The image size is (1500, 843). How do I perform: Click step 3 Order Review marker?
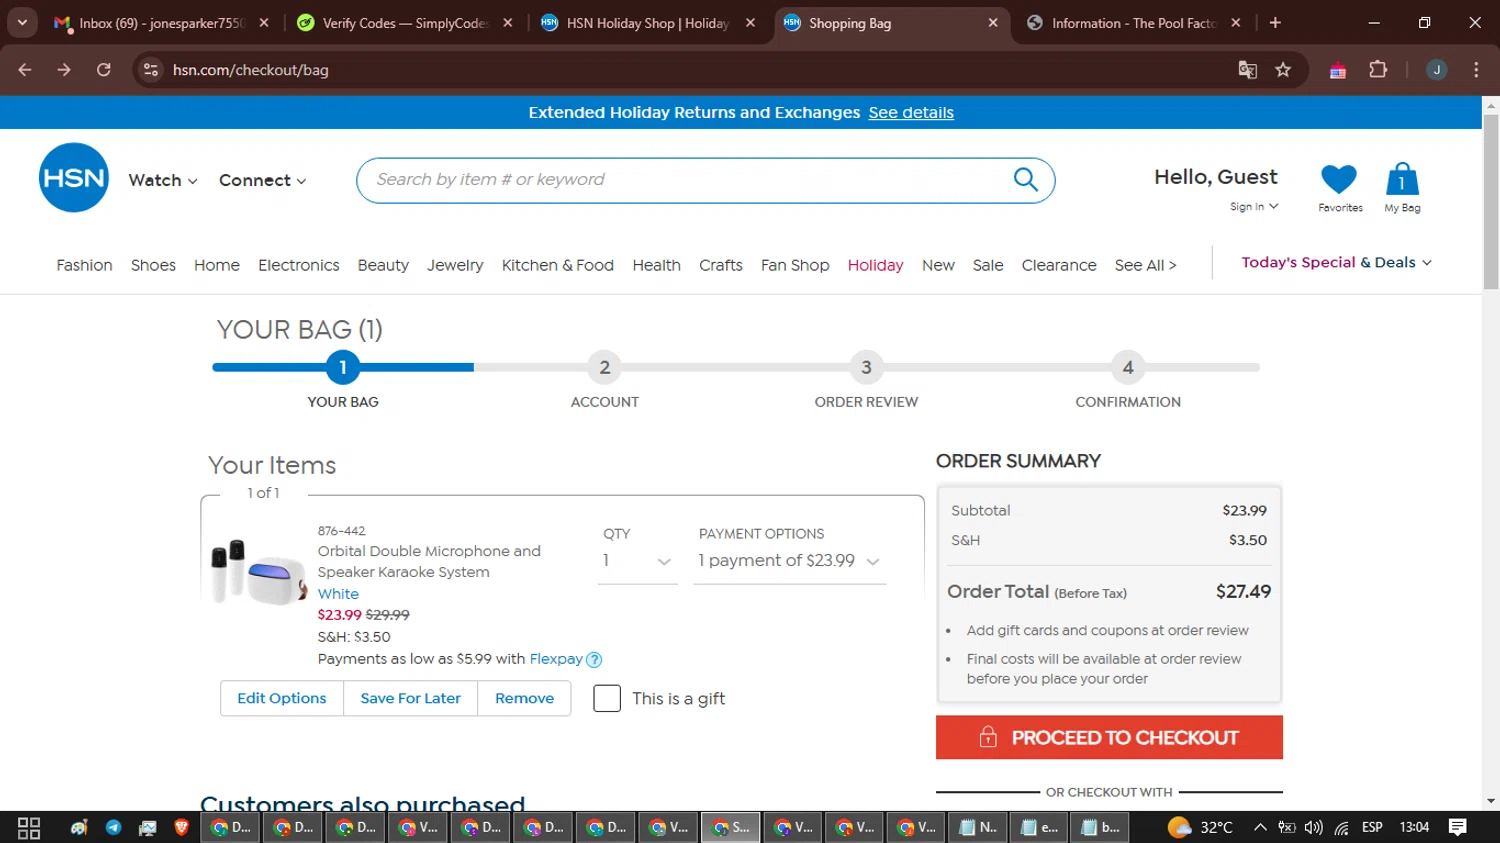pyautogui.click(x=866, y=367)
